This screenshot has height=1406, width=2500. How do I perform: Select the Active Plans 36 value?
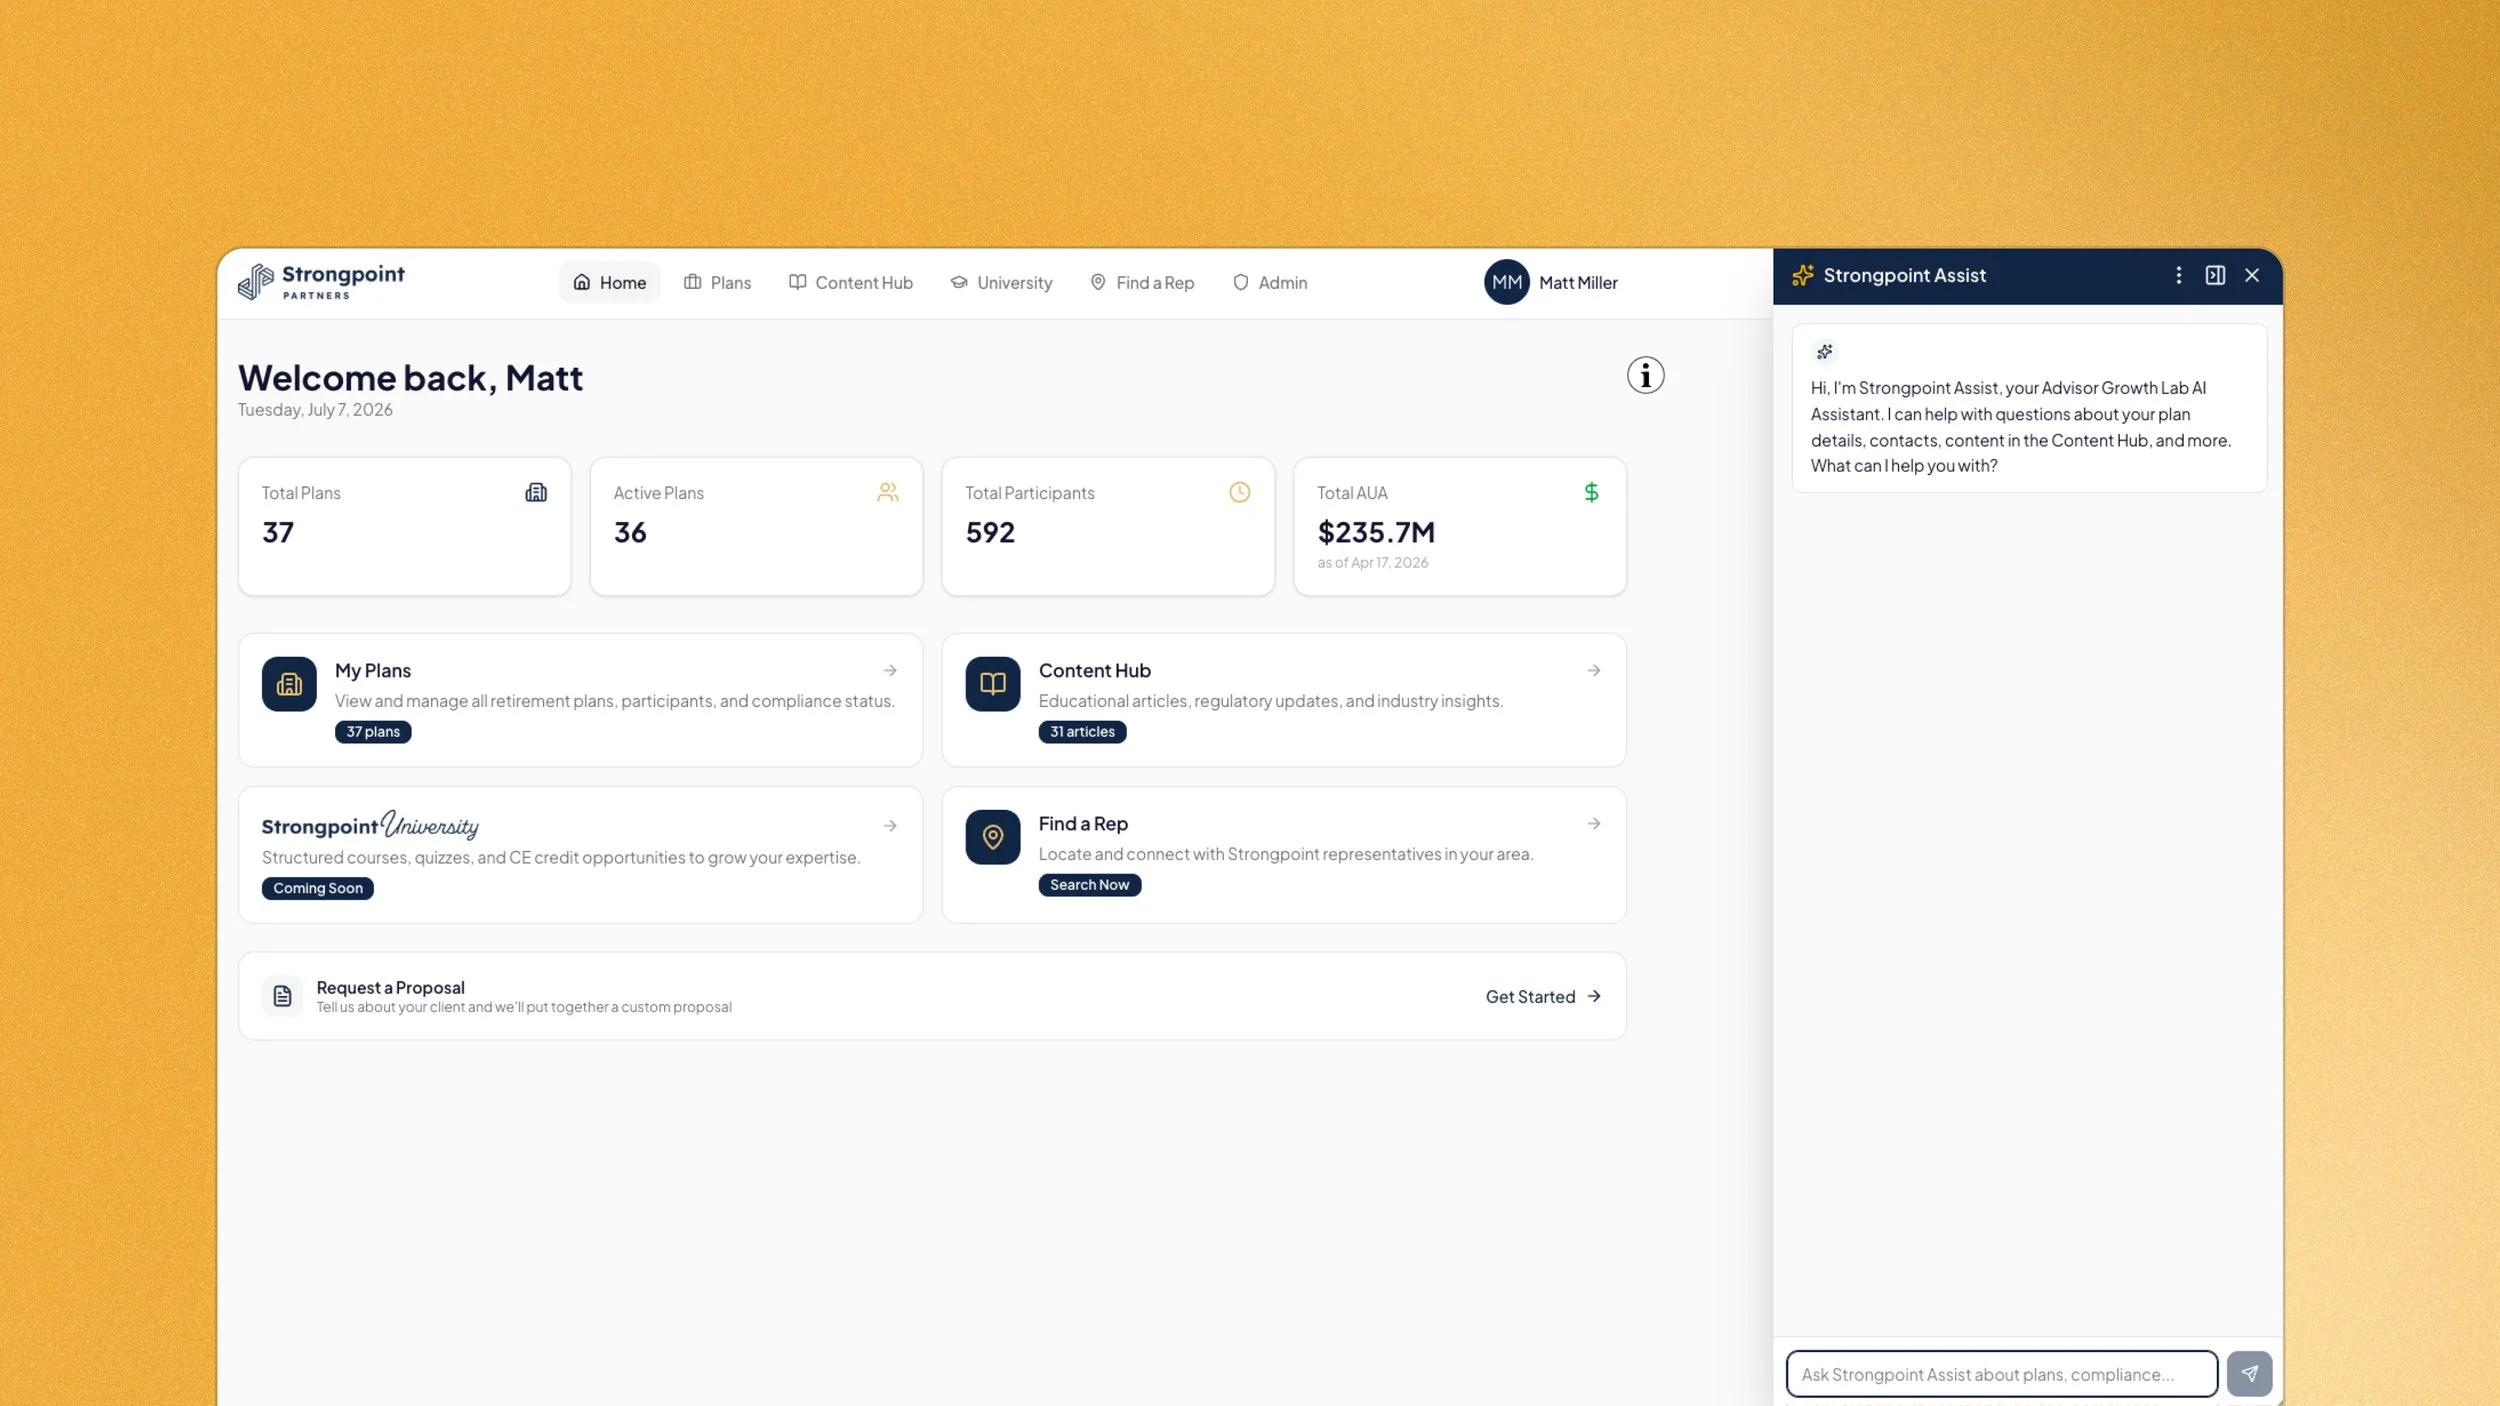(630, 532)
